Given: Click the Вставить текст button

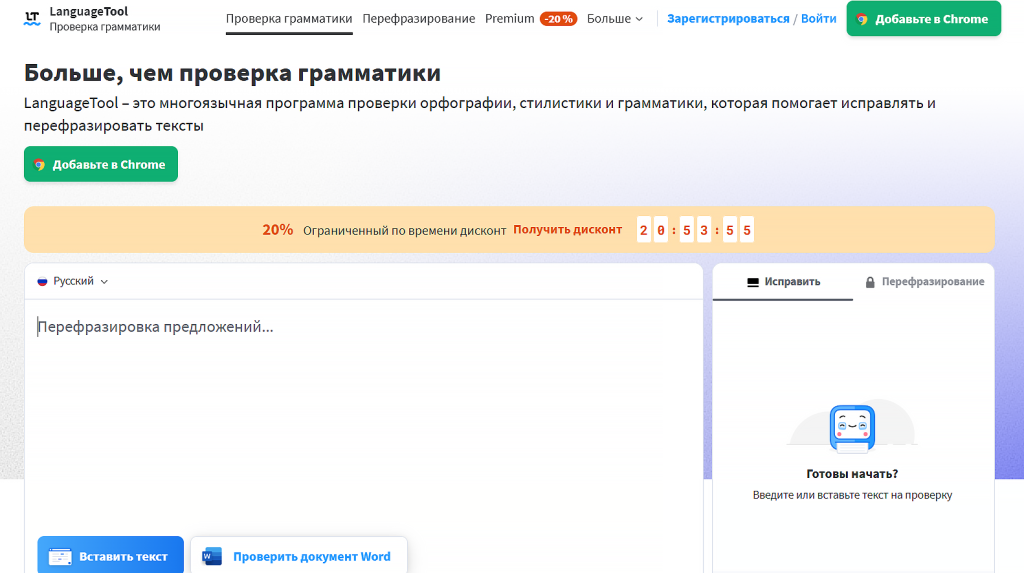Looking at the screenshot, I should tap(110, 555).
